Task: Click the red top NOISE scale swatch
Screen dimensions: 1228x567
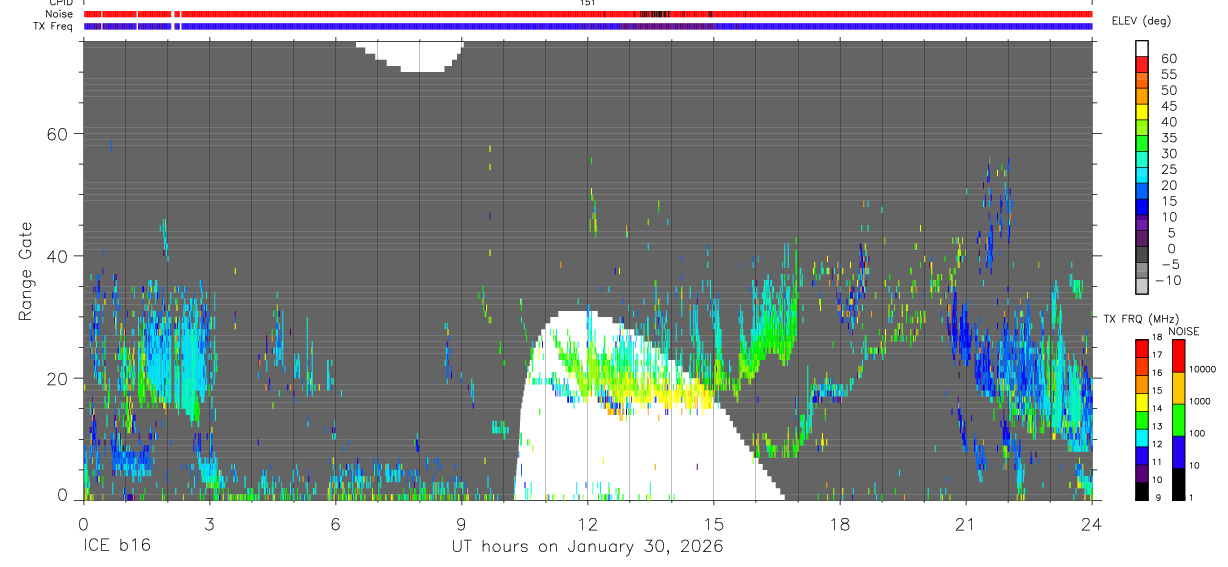Action: pyautogui.click(x=1178, y=356)
